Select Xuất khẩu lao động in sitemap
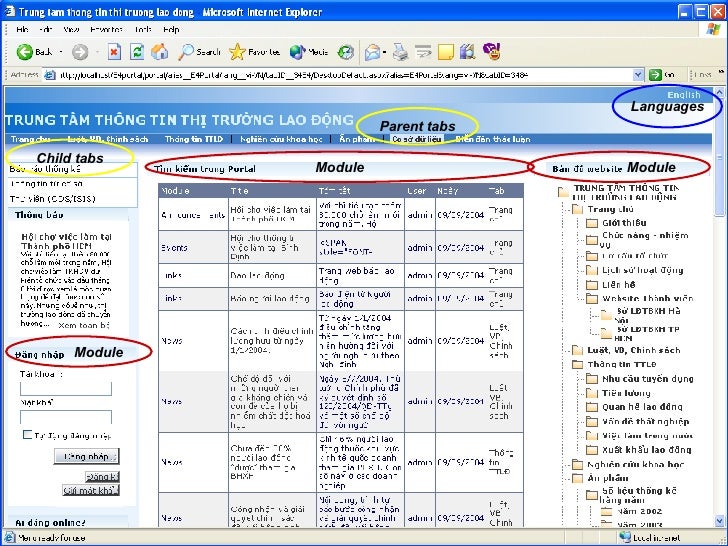 point(647,450)
